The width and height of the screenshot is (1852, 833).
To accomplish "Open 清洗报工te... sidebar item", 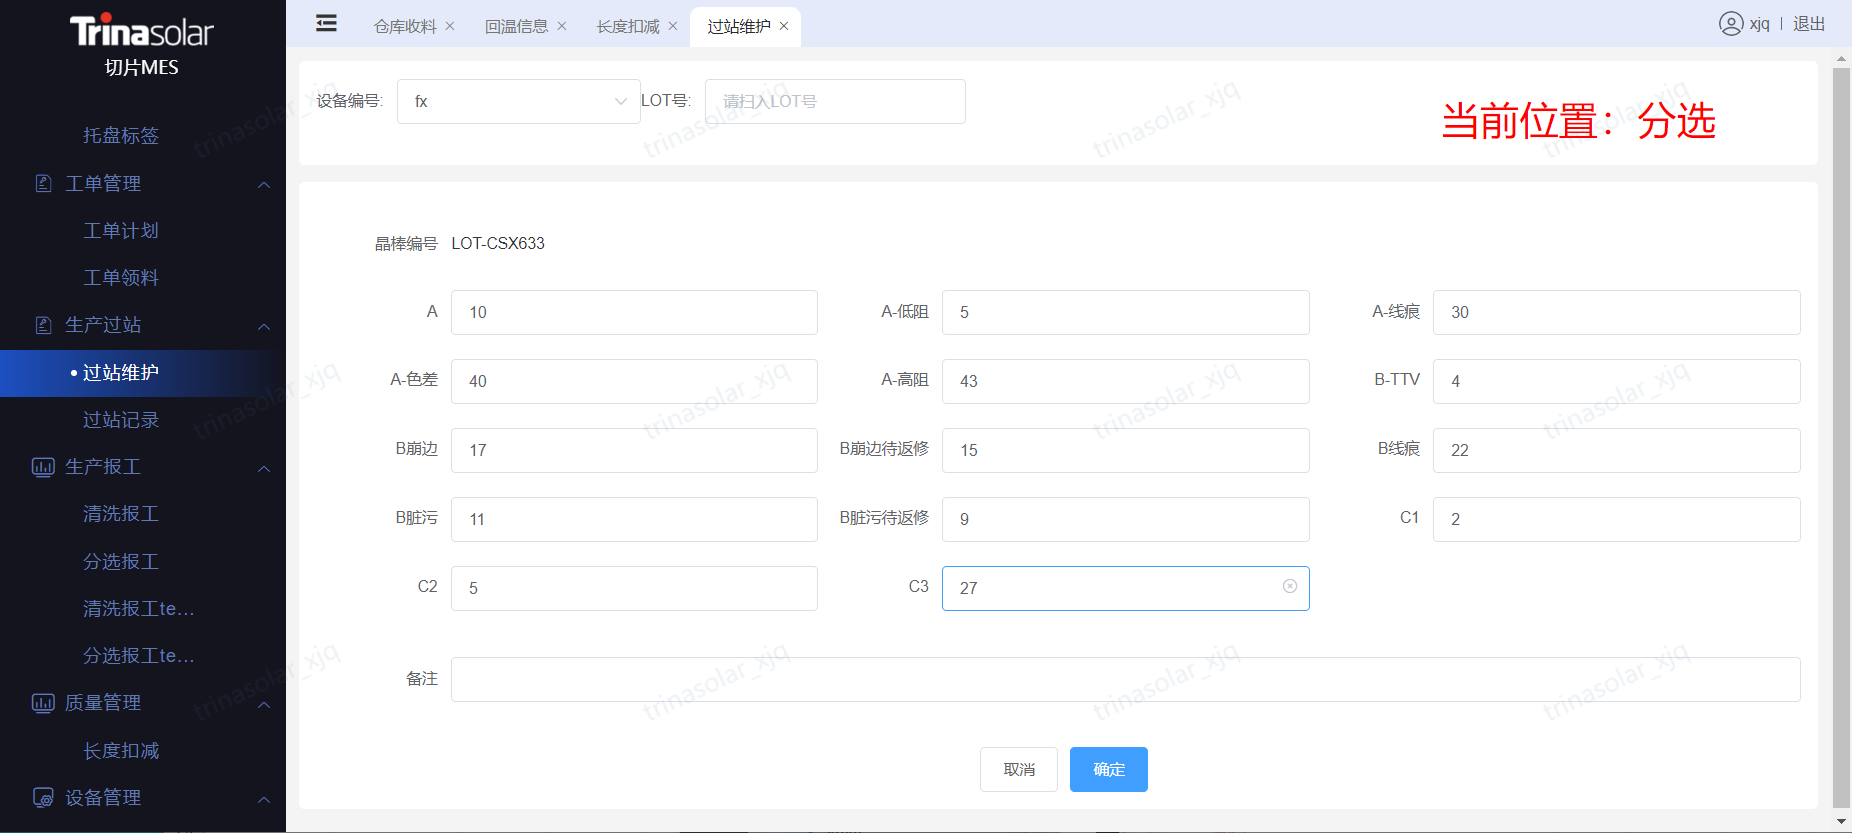I will point(139,608).
